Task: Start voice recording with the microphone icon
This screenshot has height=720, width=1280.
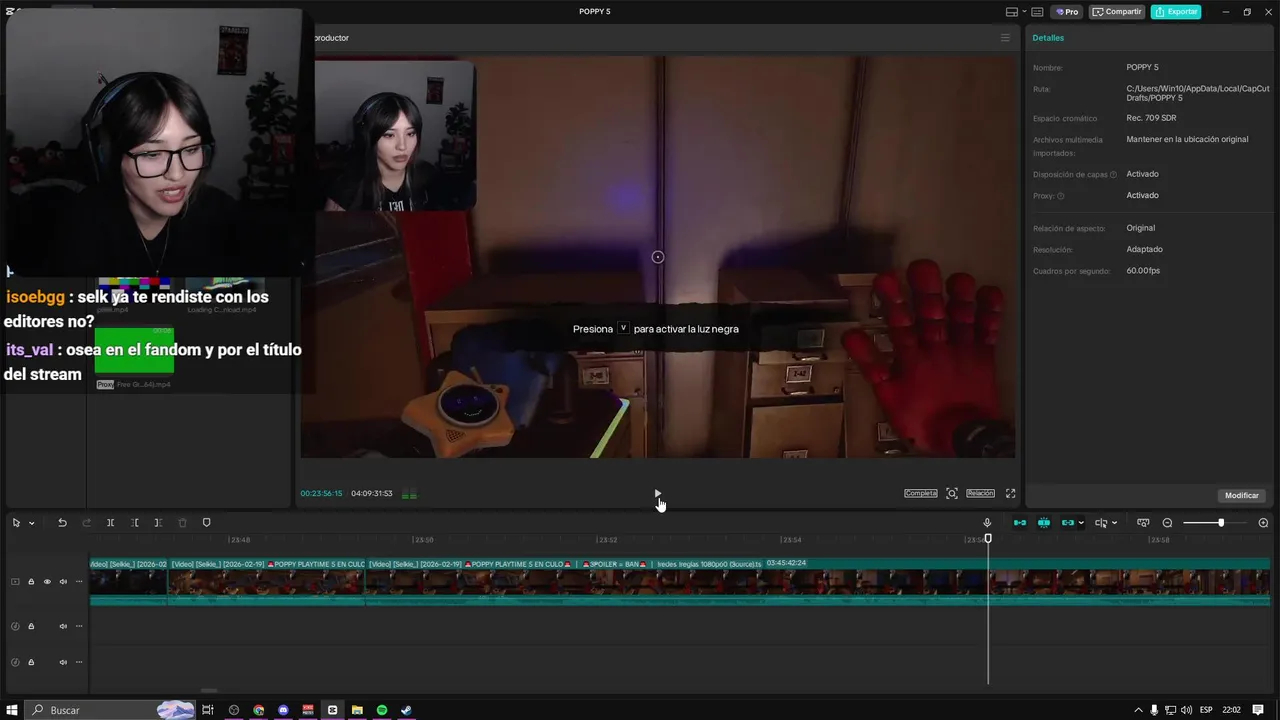Action: (987, 523)
